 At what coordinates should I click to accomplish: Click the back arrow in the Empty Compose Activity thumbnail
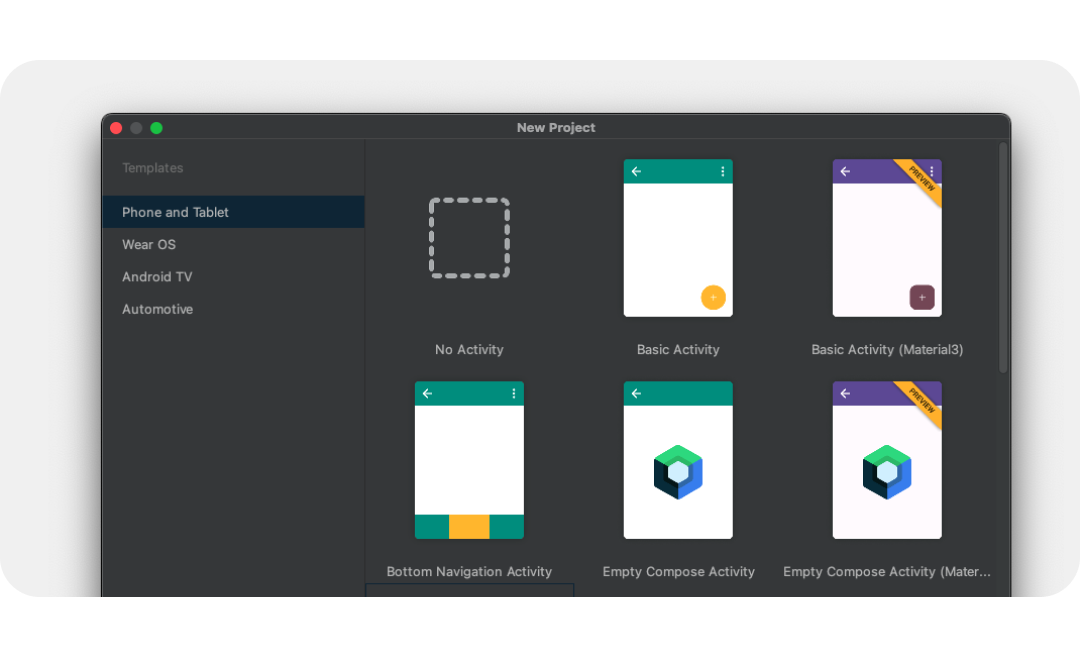[636, 394]
